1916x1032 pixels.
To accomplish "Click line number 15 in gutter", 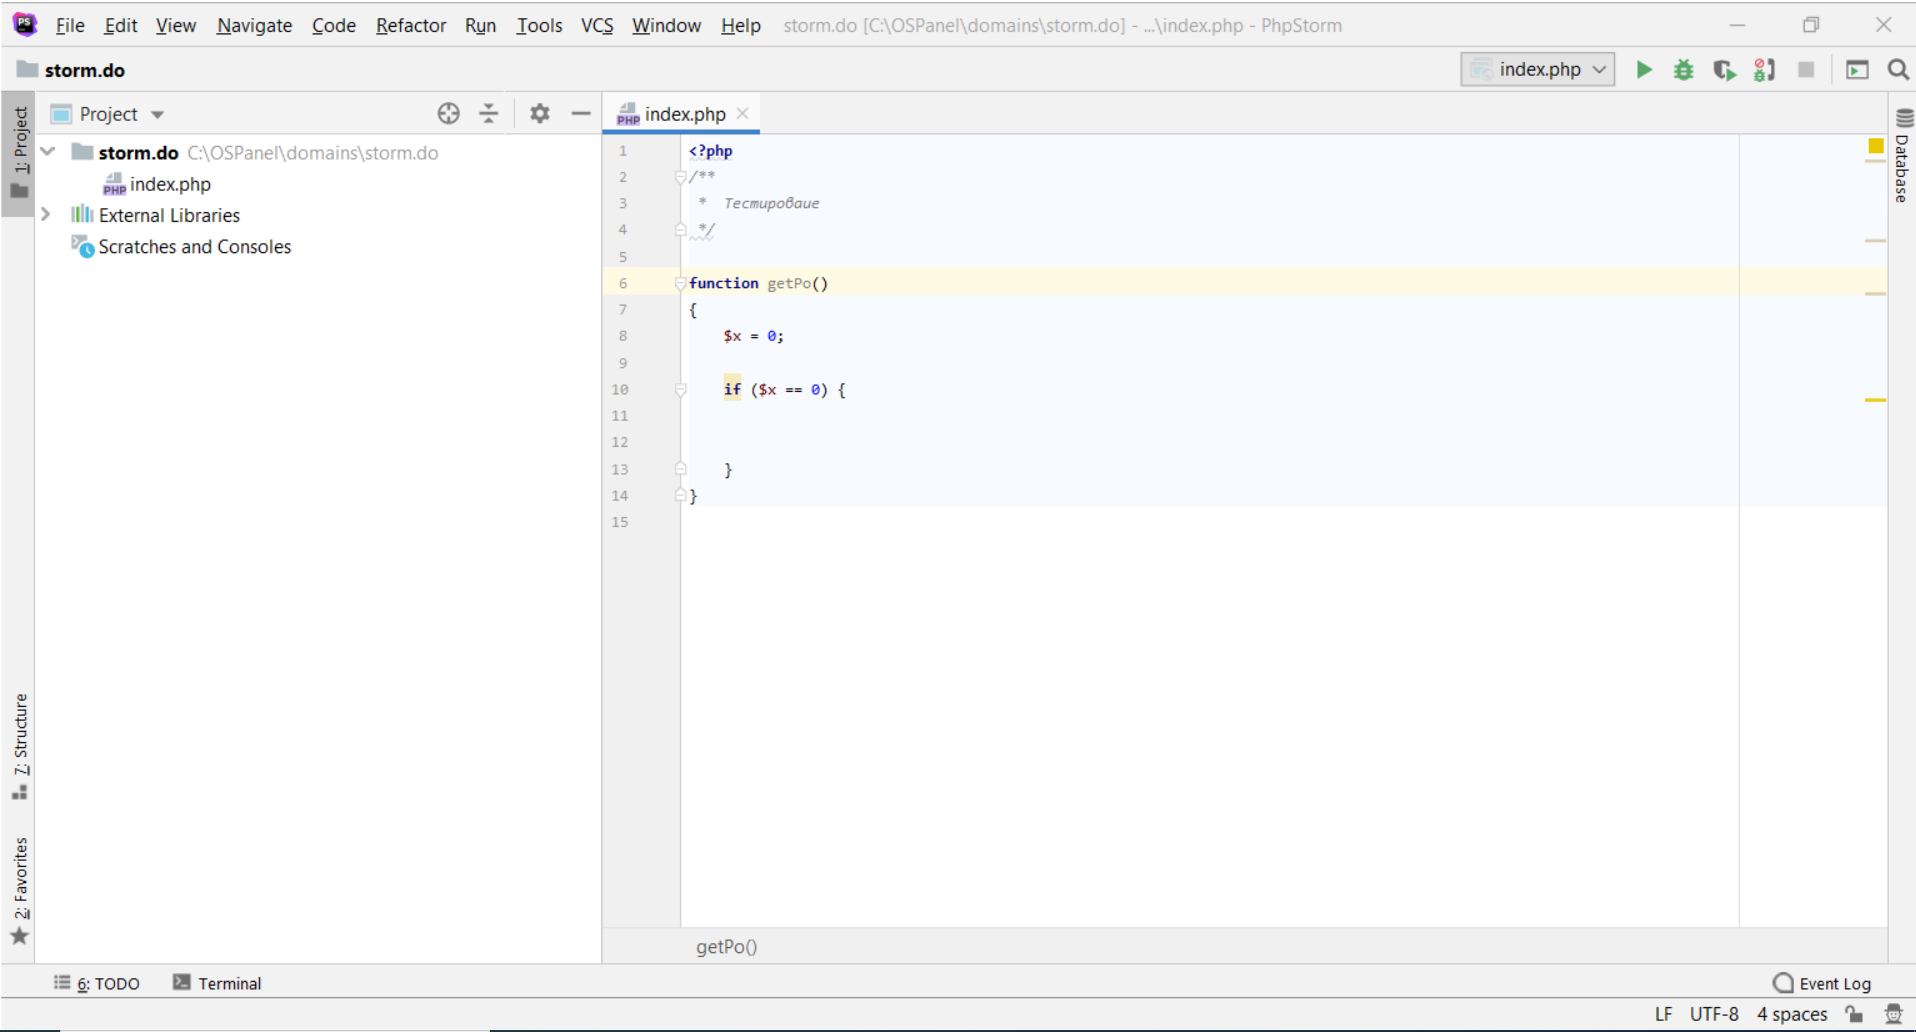I will pos(620,522).
